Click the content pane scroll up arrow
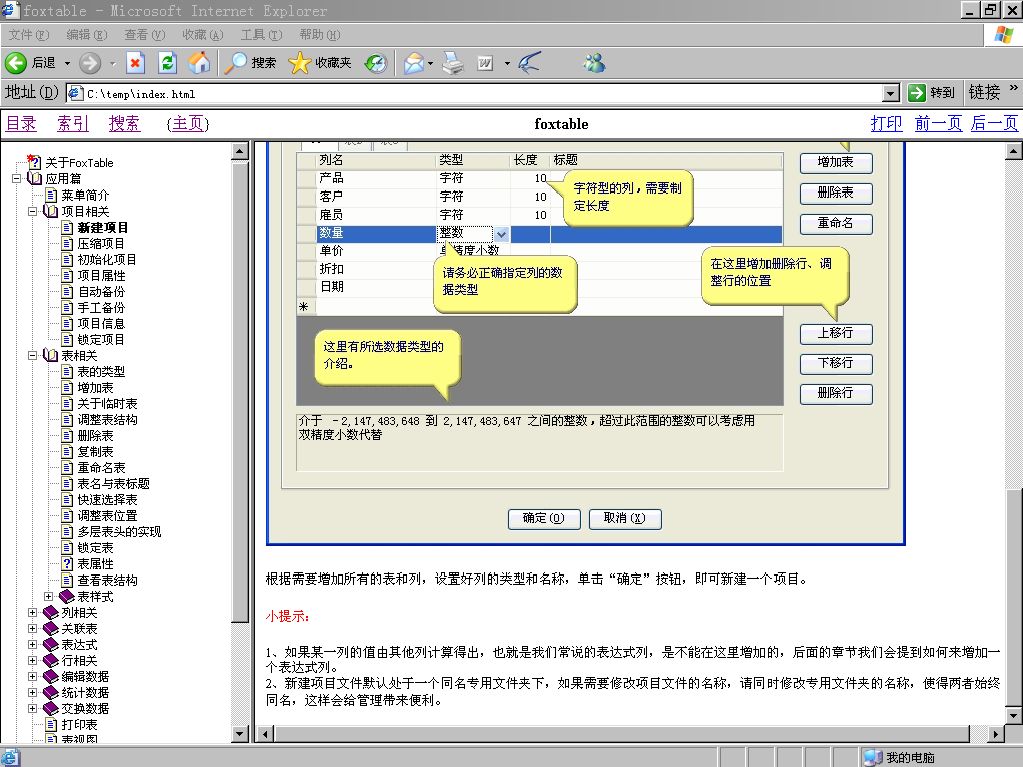 point(1013,151)
